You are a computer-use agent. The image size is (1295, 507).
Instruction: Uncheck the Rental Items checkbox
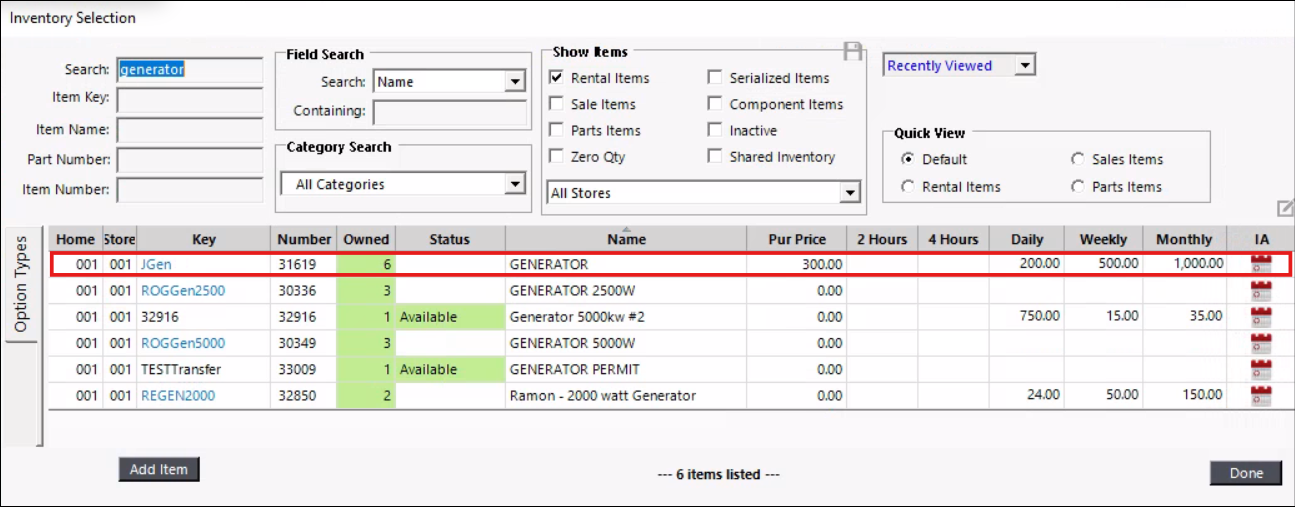pos(556,78)
